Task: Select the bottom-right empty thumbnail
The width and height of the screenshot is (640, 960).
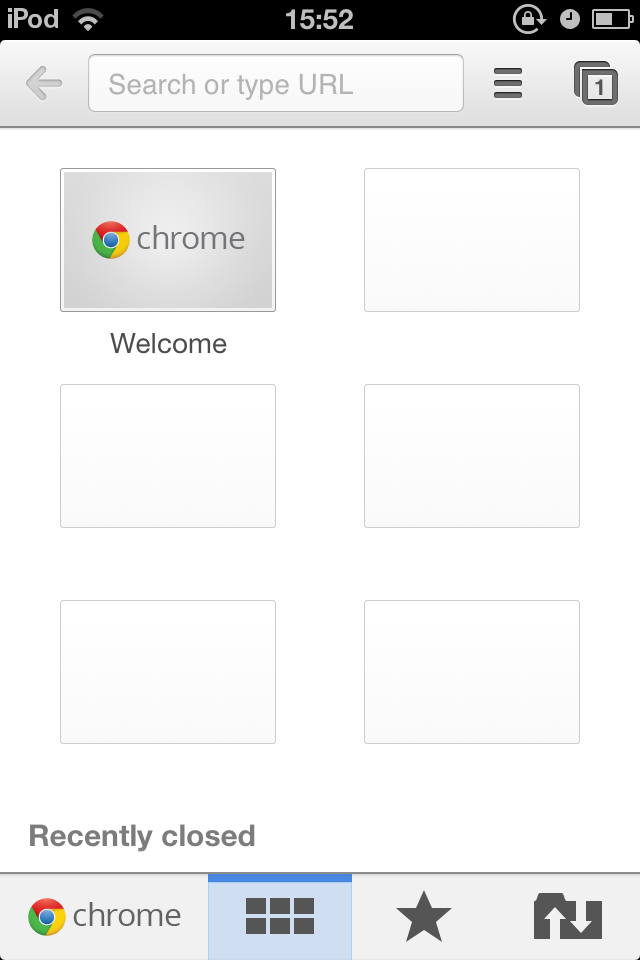Action: point(472,672)
